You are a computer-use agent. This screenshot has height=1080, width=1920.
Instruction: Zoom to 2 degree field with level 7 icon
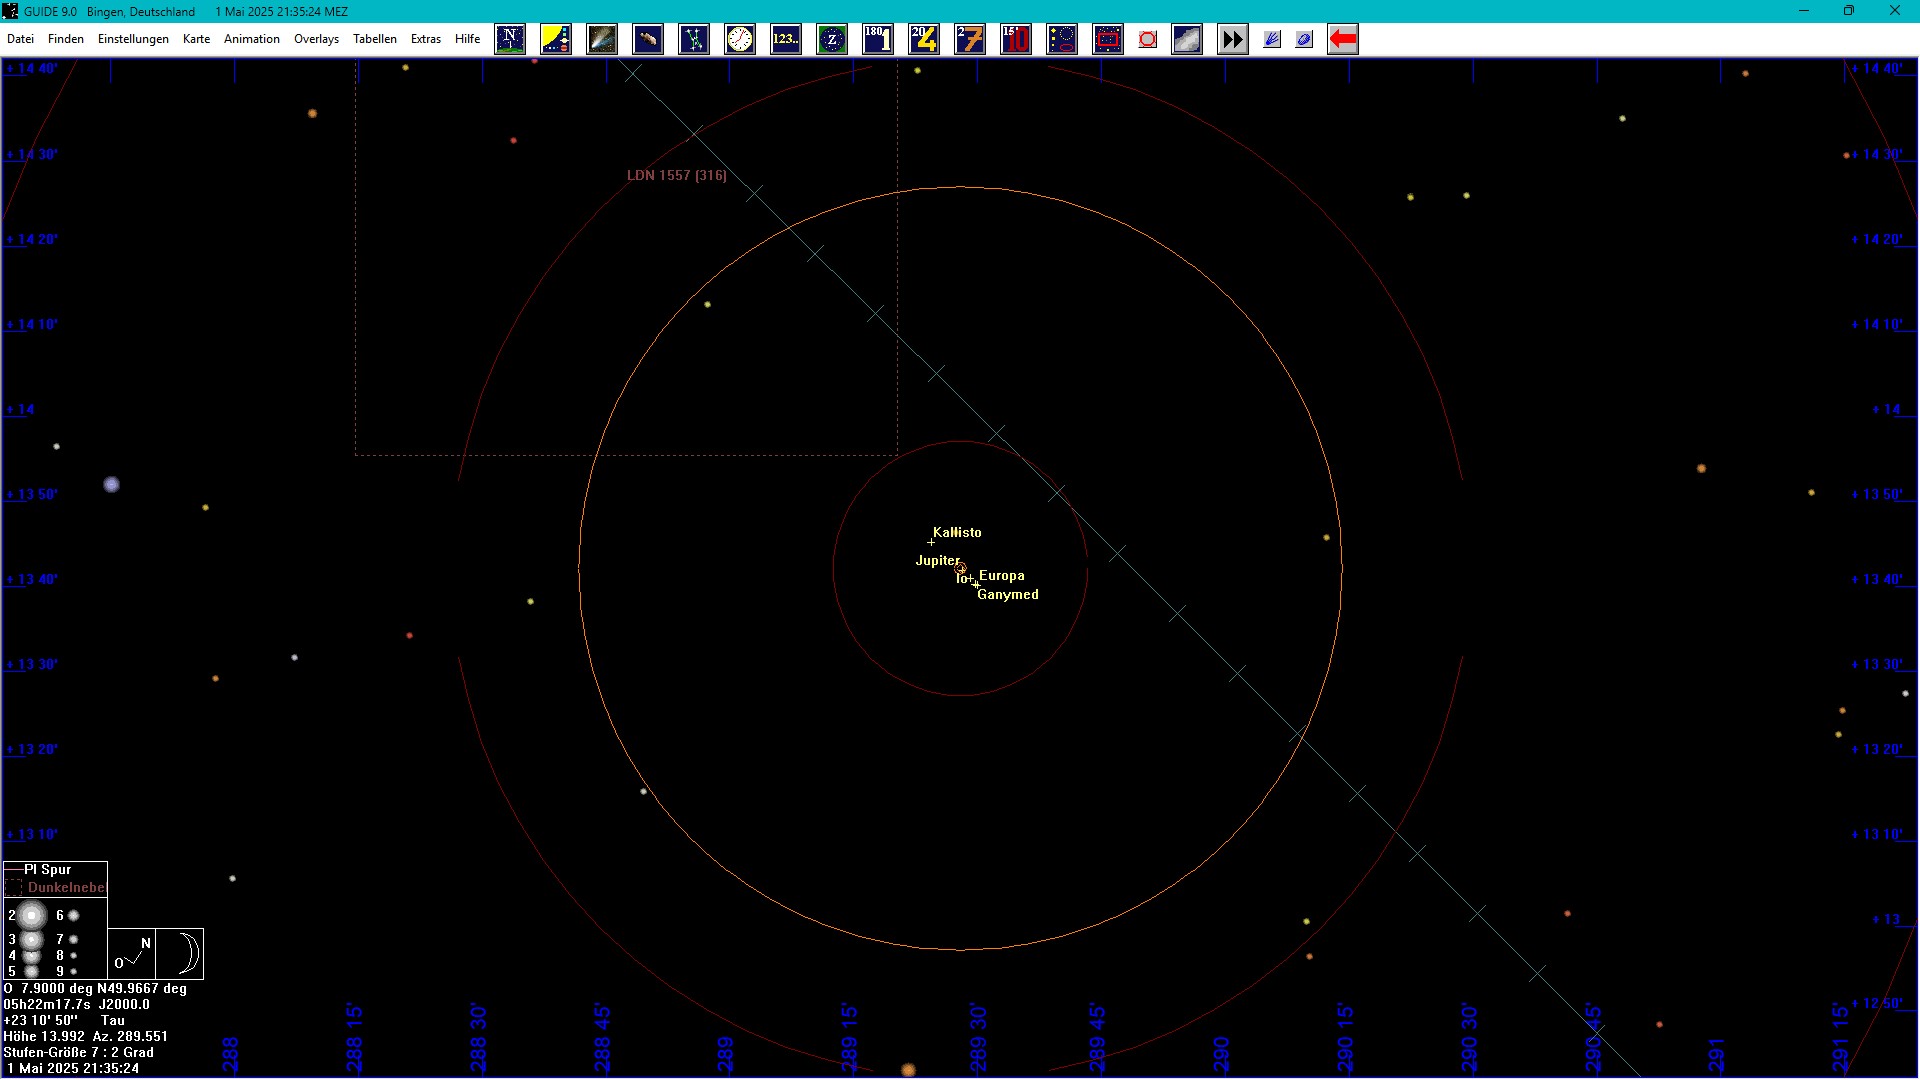click(969, 39)
